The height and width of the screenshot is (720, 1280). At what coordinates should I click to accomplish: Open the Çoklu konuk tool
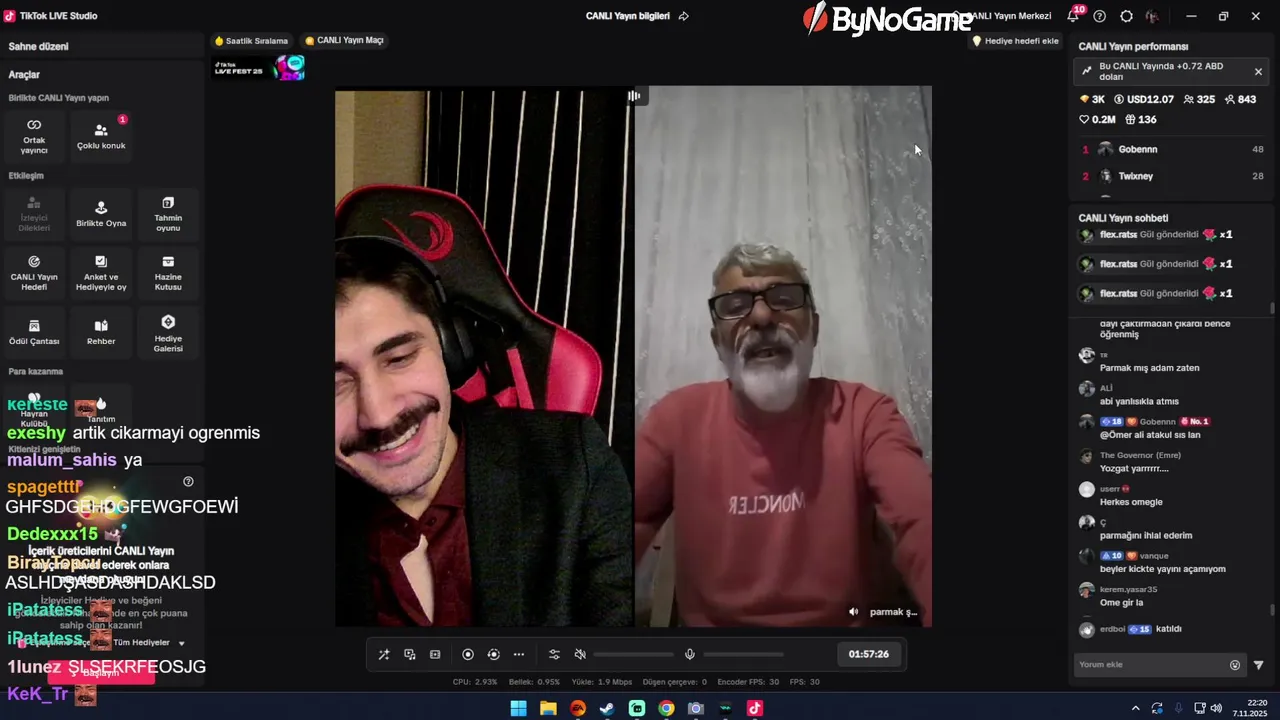coord(101,135)
